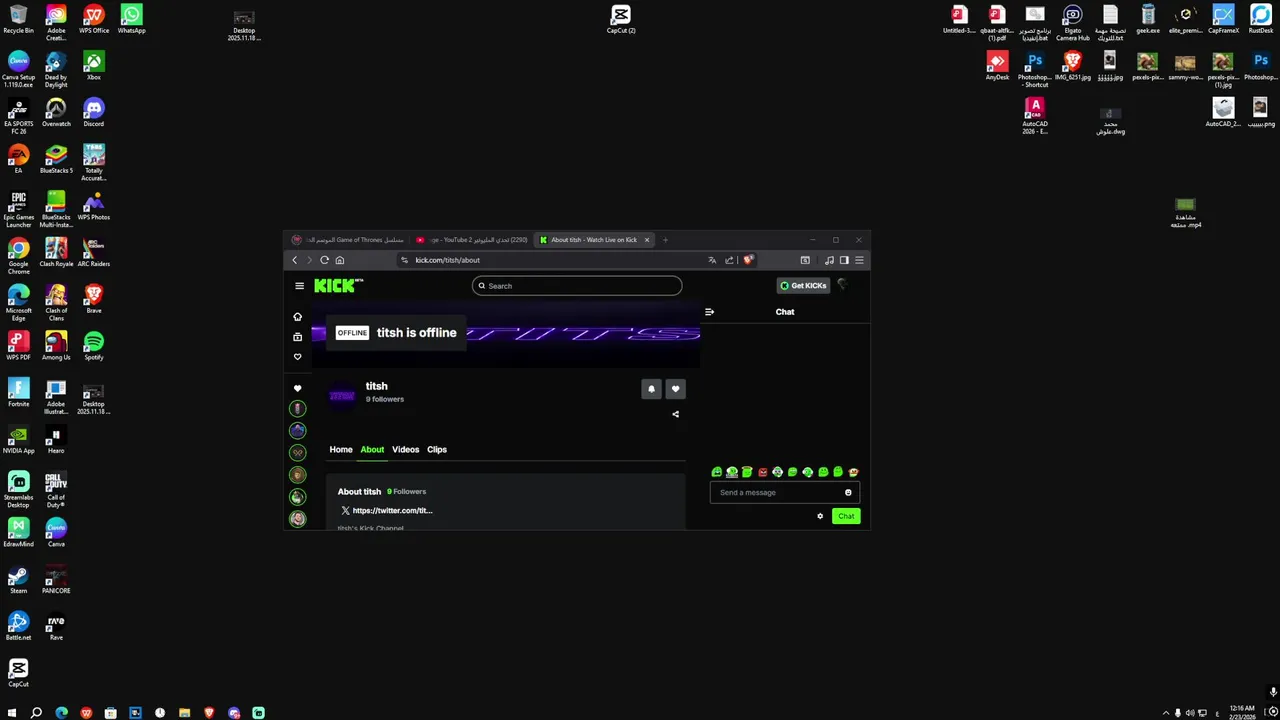Open the Kick user profile avatar

coord(843,285)
